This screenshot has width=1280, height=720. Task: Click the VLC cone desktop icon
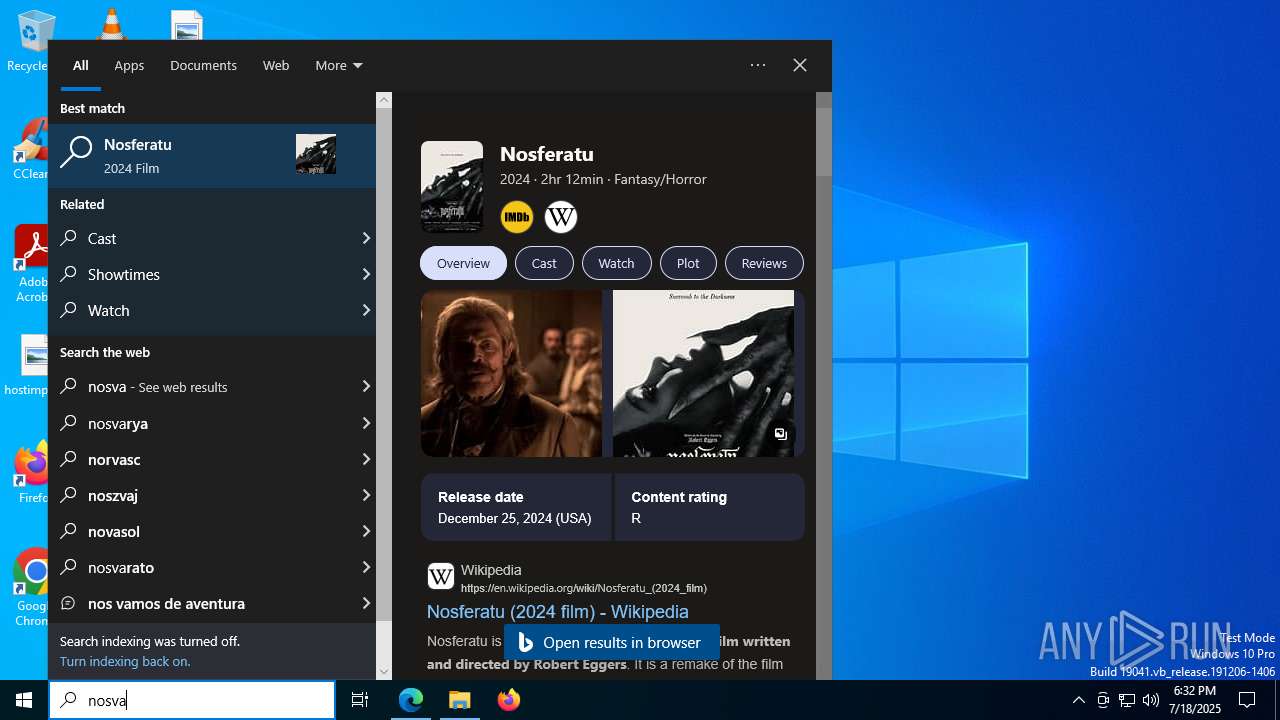tap(111, 24)
